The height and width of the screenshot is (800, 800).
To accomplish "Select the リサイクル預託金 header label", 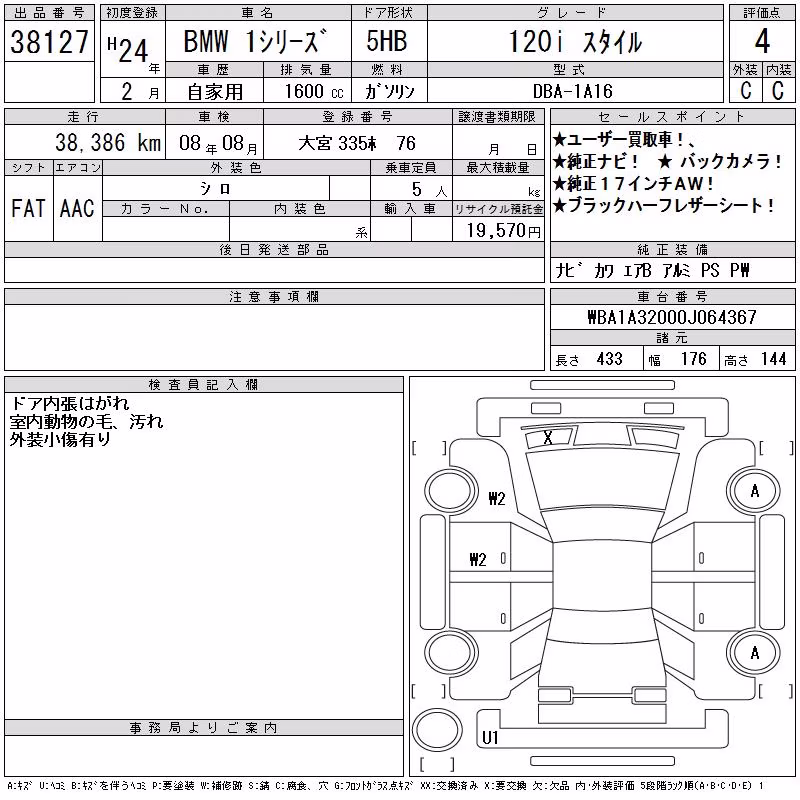I will point(498,209).
